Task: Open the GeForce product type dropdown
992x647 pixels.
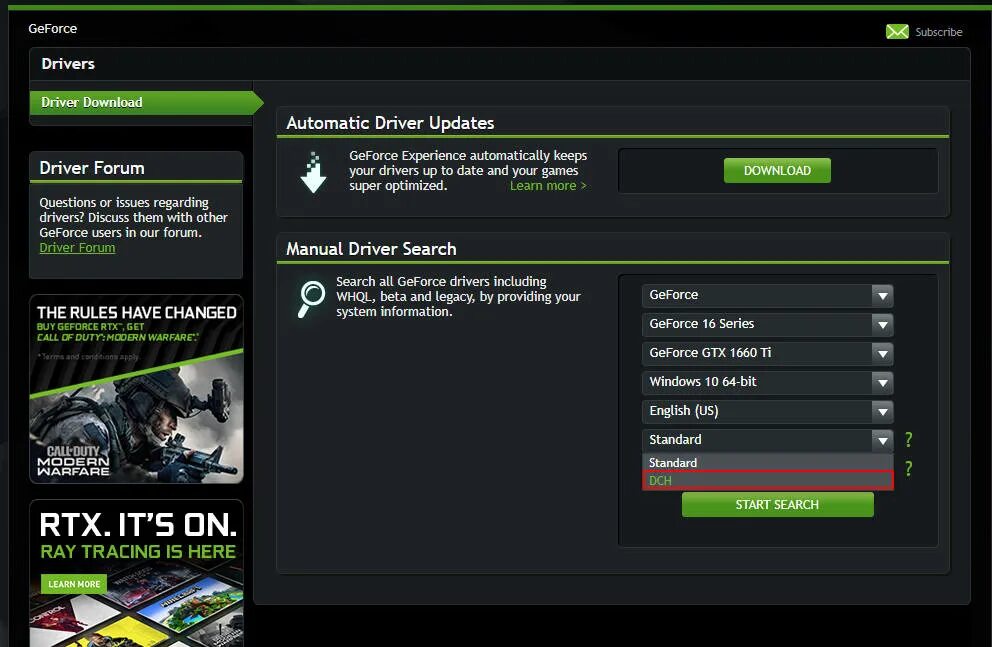Action: tap(767, 295)
